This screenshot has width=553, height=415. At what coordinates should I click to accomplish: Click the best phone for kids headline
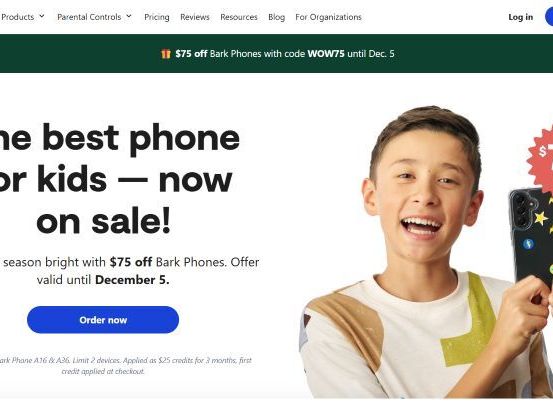[x=118, y=179]
